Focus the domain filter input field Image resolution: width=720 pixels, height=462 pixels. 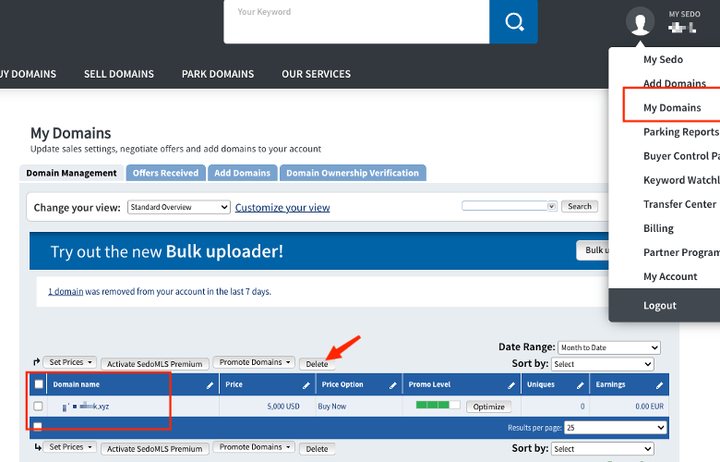[505, 206]
